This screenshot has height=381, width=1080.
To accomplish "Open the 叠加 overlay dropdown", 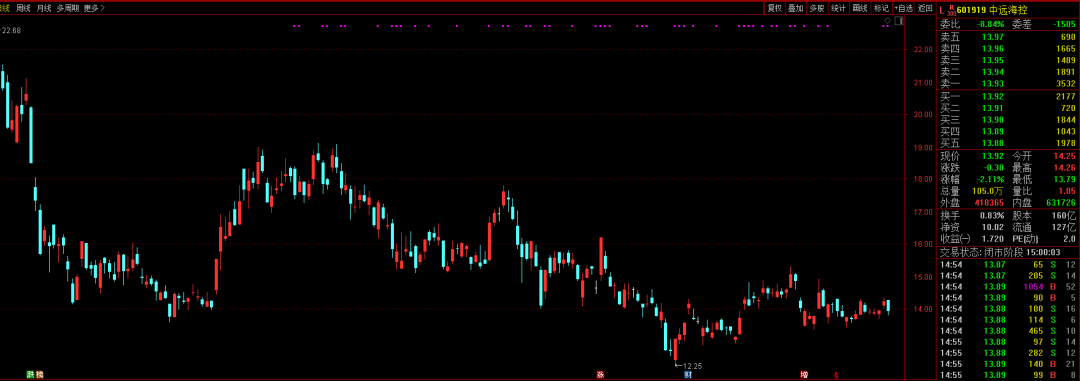I will click(x=796, y=8).
